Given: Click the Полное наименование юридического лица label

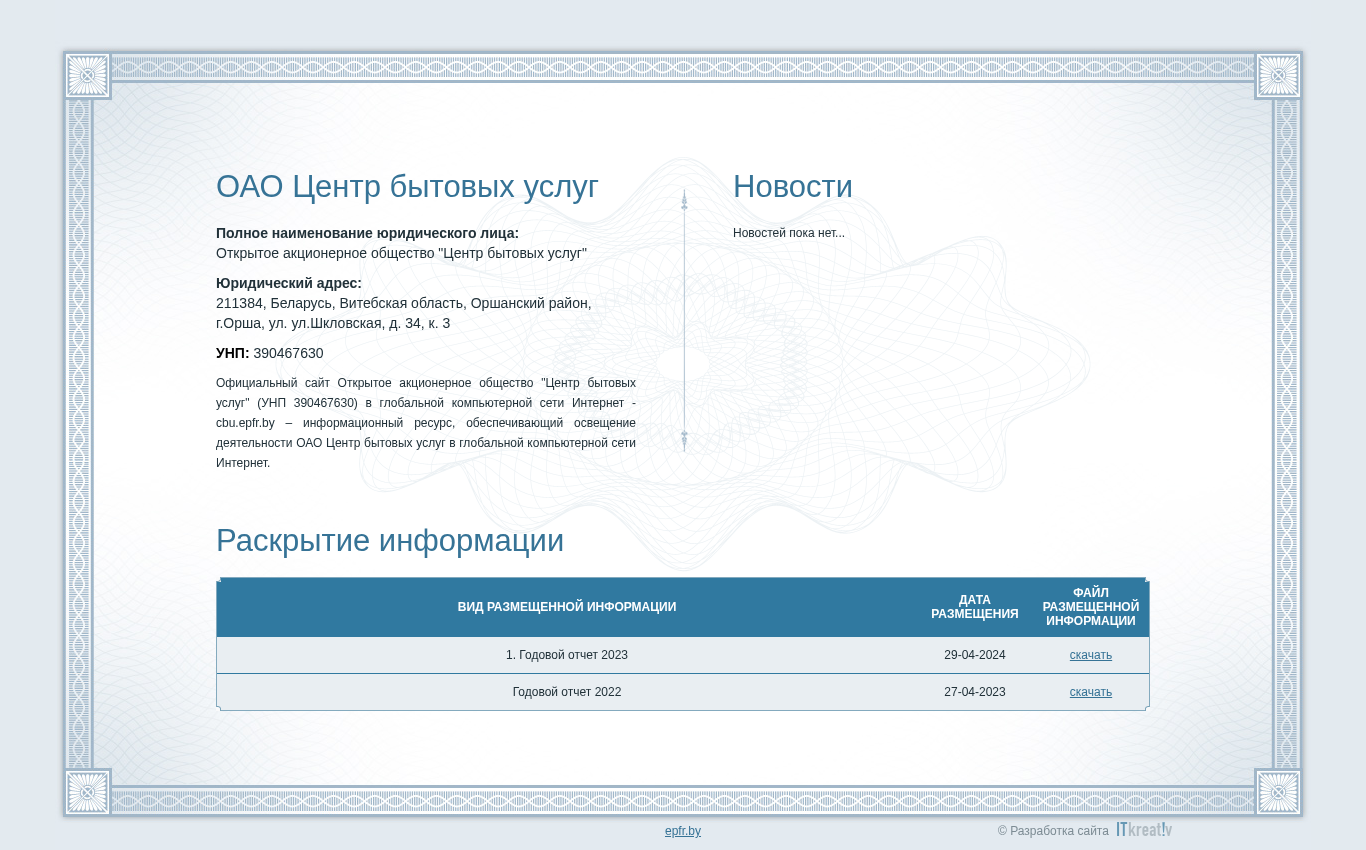Looking at the screenshot, I should point(367,233).
